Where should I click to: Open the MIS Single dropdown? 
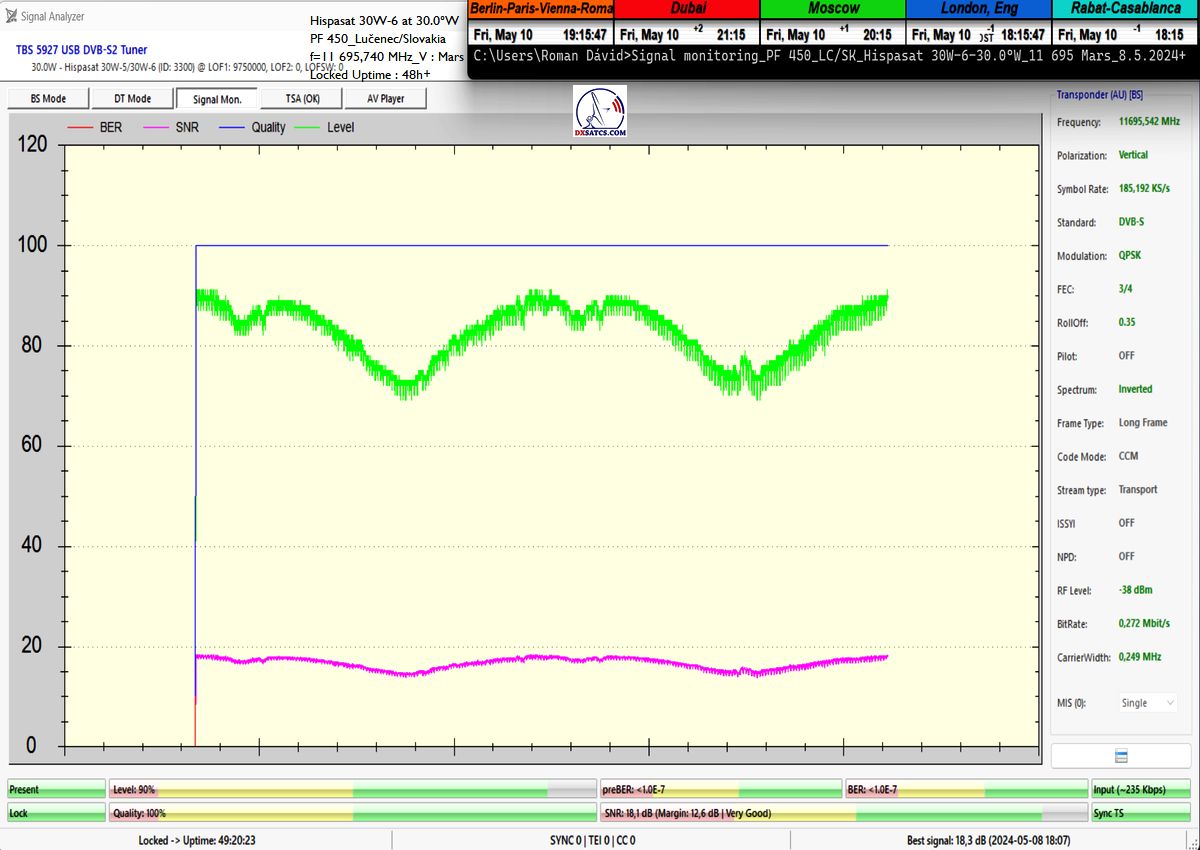coord(1146,703)
